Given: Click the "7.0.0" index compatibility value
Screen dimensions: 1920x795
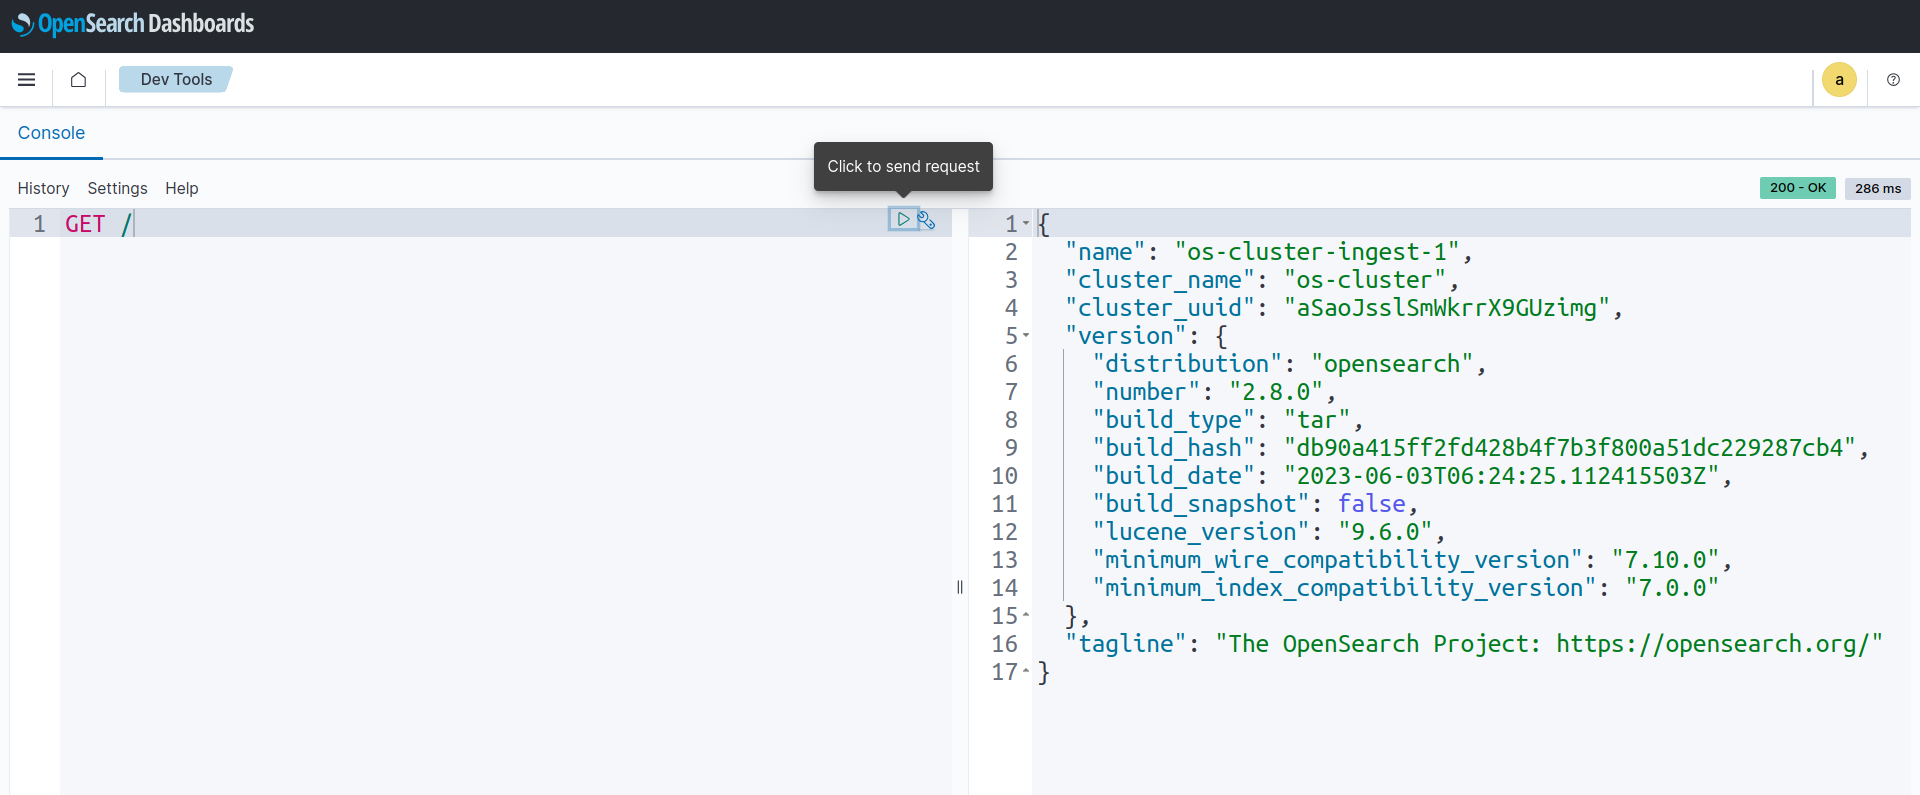Looking at the screenshot, I should tap(1672, 588).
